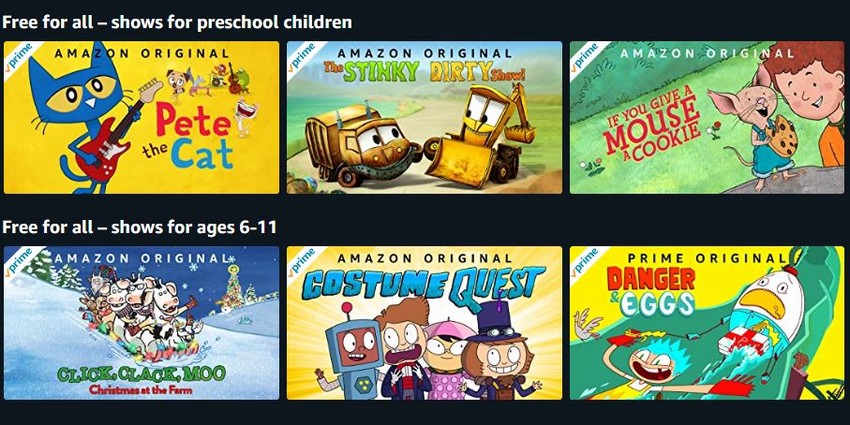Open The Stinky & Dirty Show tile
Viewport: 850px width, 425px height.
coord(424,118)
